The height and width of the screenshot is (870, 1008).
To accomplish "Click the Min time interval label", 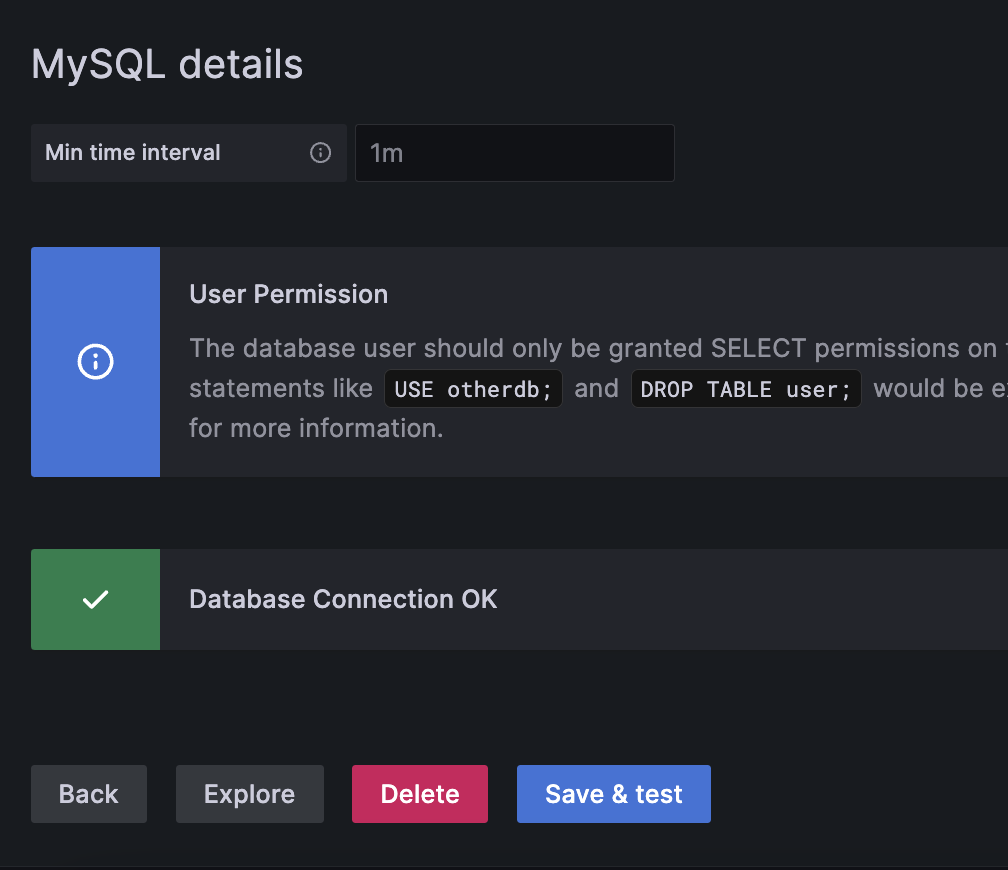I will pyautogui.click(x=132, y=152).
